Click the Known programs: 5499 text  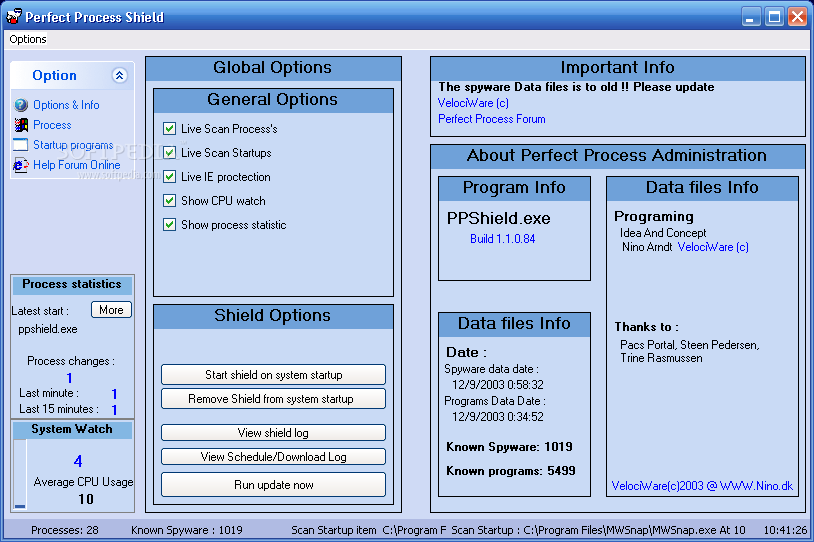coord(511,471)
